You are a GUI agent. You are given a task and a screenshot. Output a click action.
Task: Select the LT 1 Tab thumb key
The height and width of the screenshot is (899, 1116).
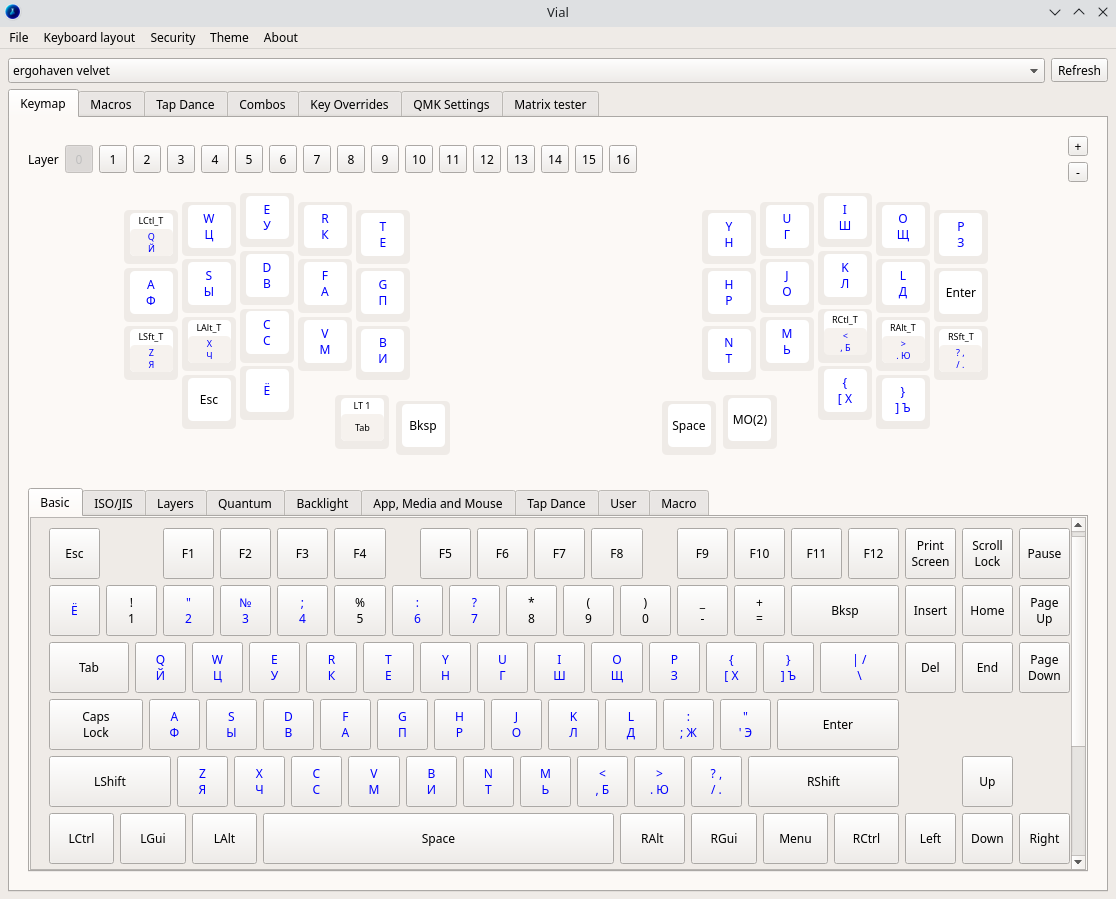tap(362, 421)
